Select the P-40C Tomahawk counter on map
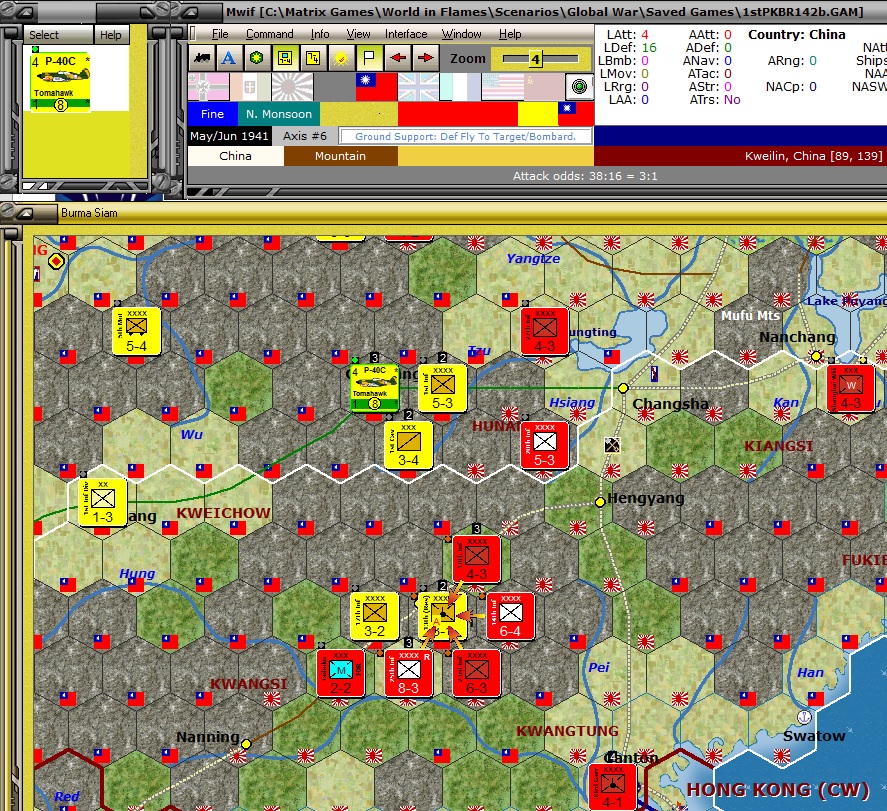The image size is (887, 811). (374, 387)
